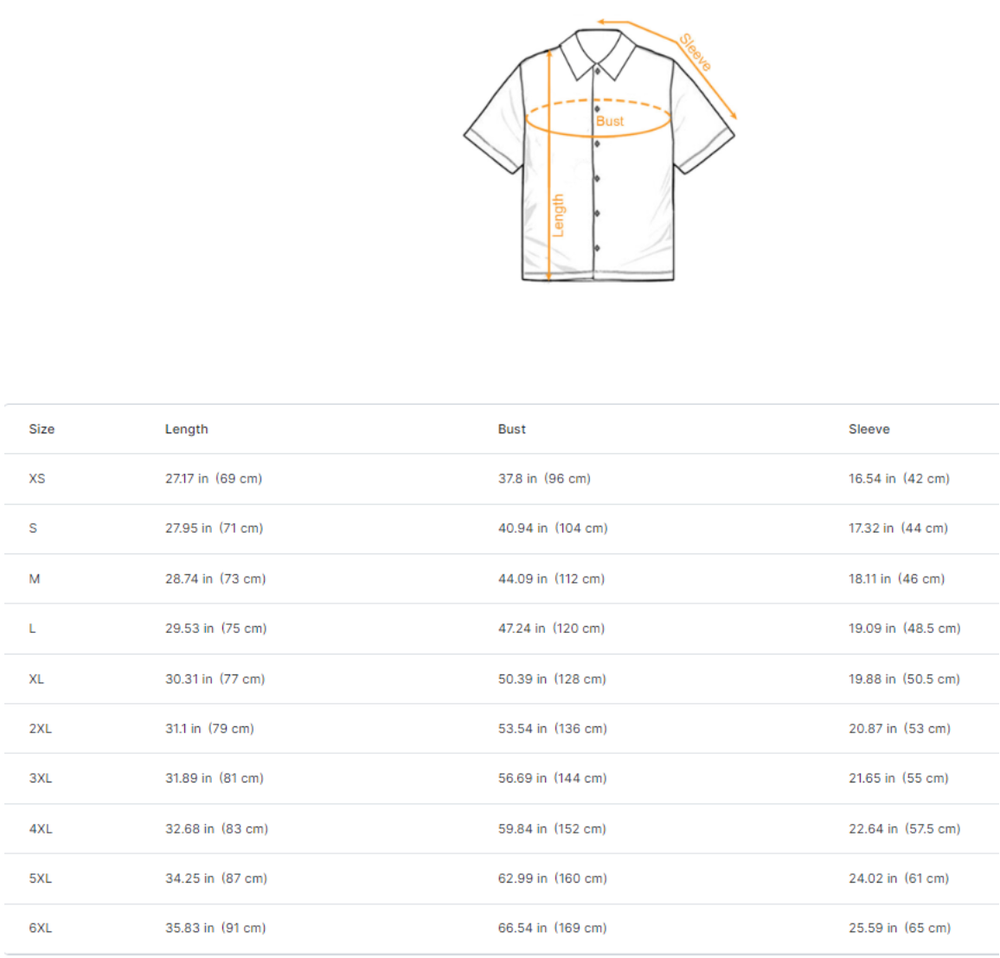
Task: Choose the 3XL size row label
Action: tap(40, 778)
